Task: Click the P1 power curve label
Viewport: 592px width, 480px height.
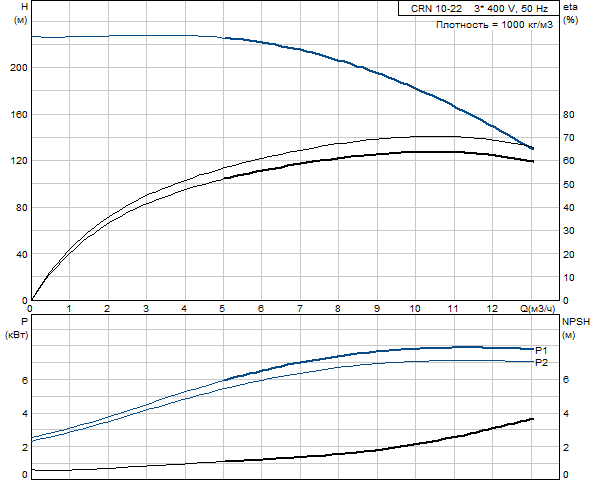Action: click(x=541, y=350)
